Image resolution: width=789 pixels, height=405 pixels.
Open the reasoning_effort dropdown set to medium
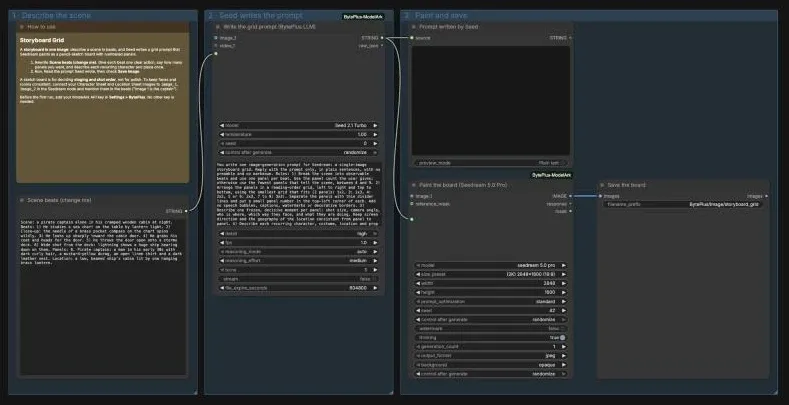point(299,261)
